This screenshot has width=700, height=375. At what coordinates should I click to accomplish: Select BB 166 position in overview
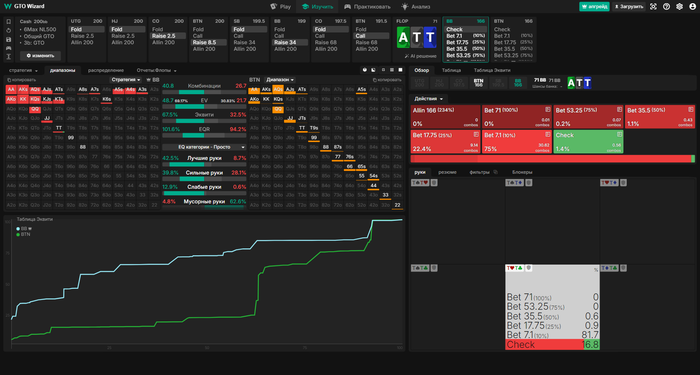click(518, 83)
